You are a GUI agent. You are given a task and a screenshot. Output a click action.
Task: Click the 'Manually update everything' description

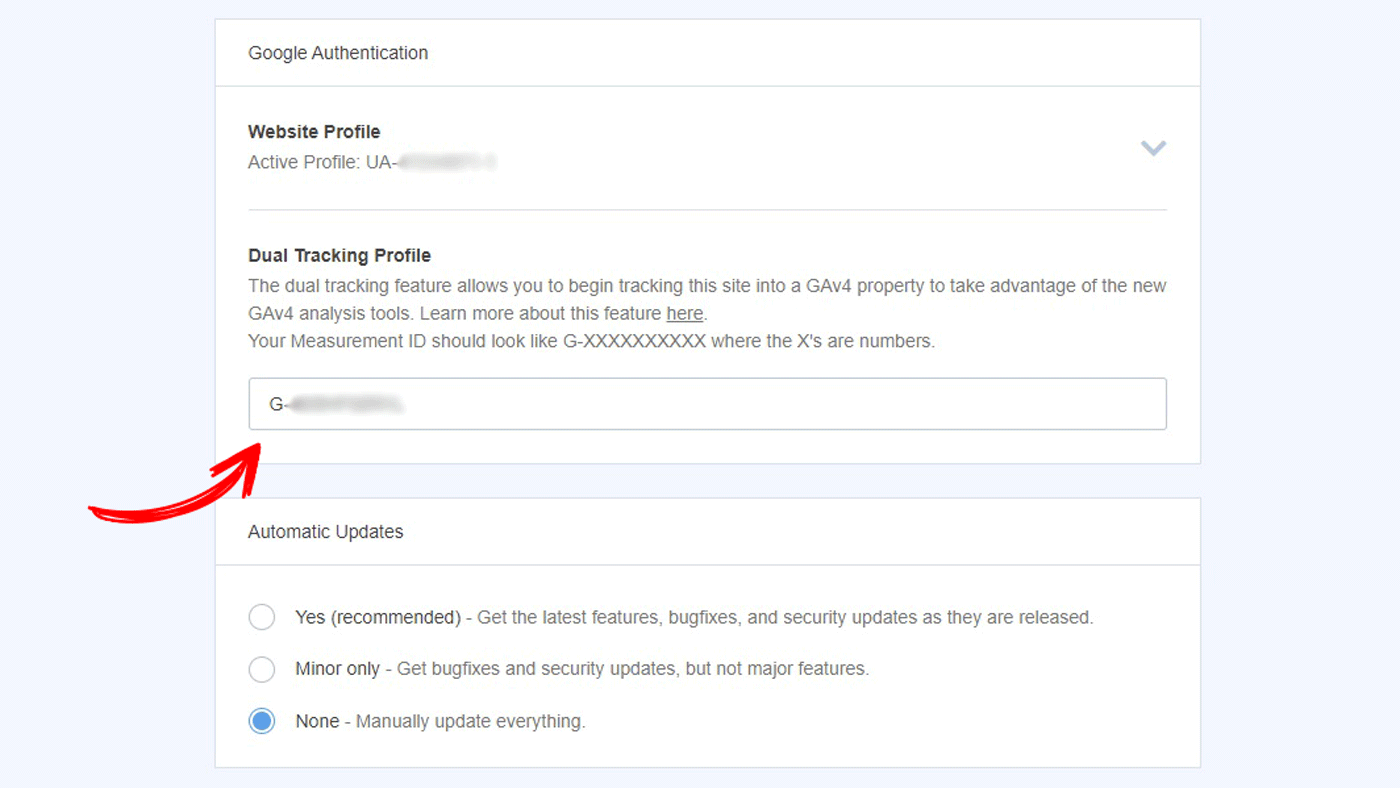tap(470, 721)
